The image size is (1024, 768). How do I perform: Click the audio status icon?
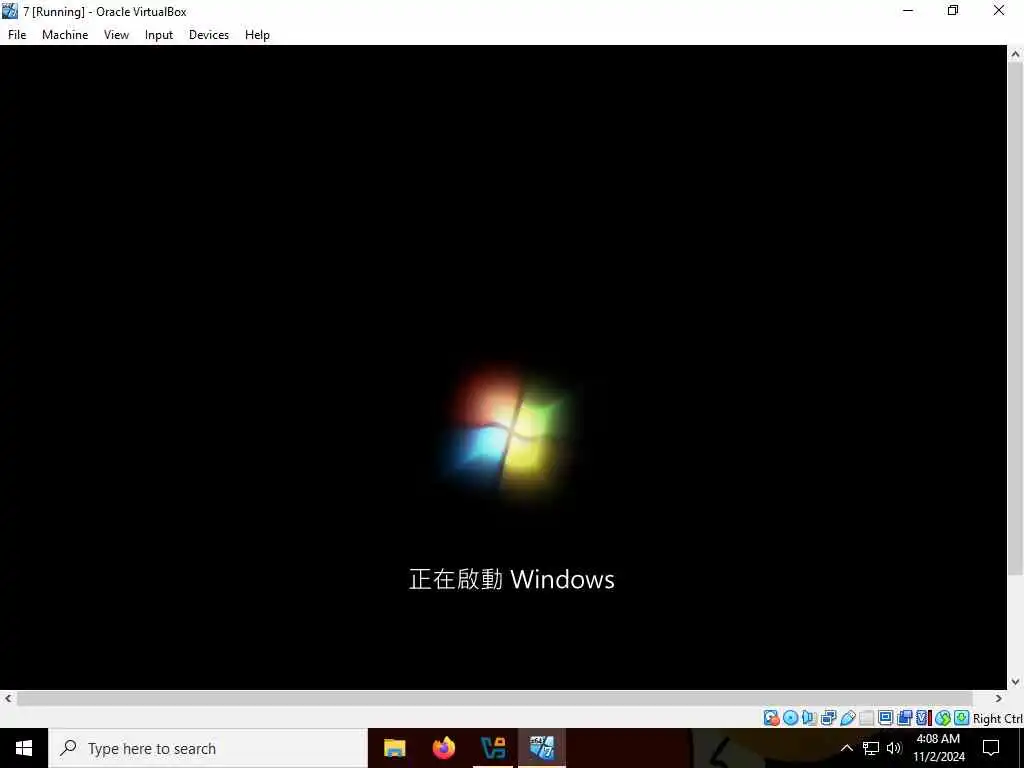809,718
